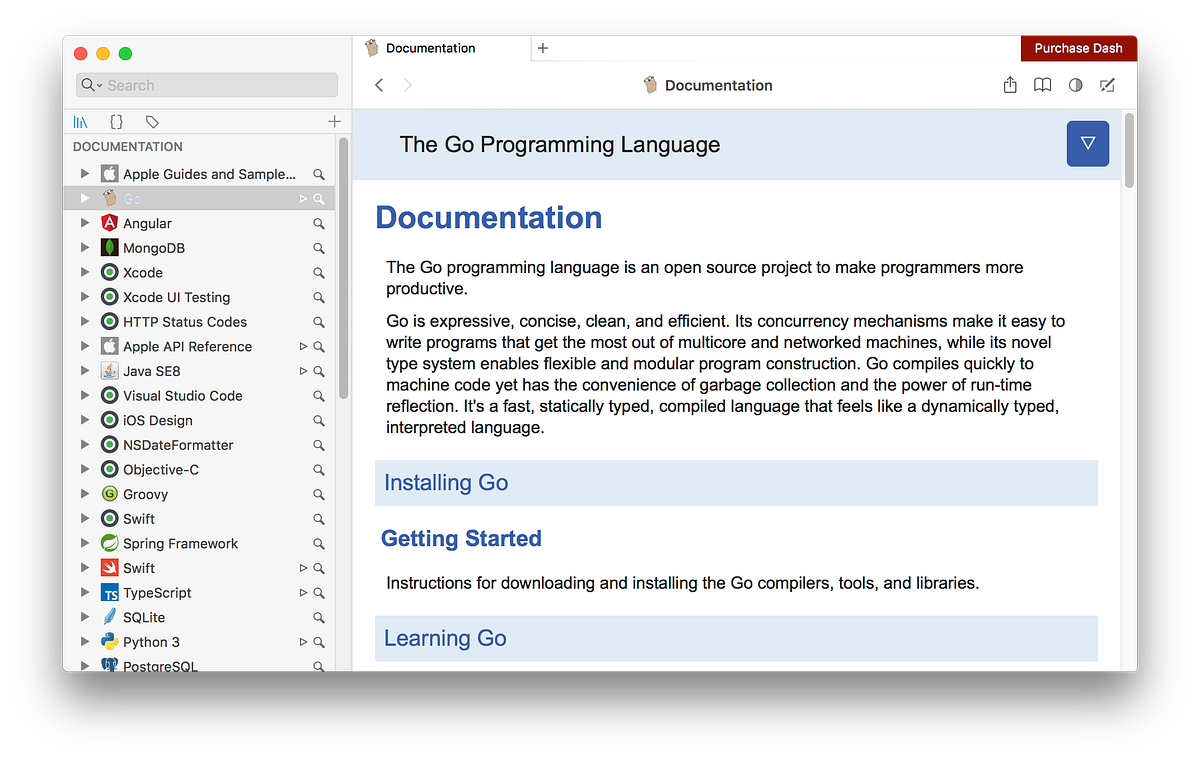Screen dimensions: 1200x761
Task: Switch to the Documentation tab
Action: click(432, 47)
